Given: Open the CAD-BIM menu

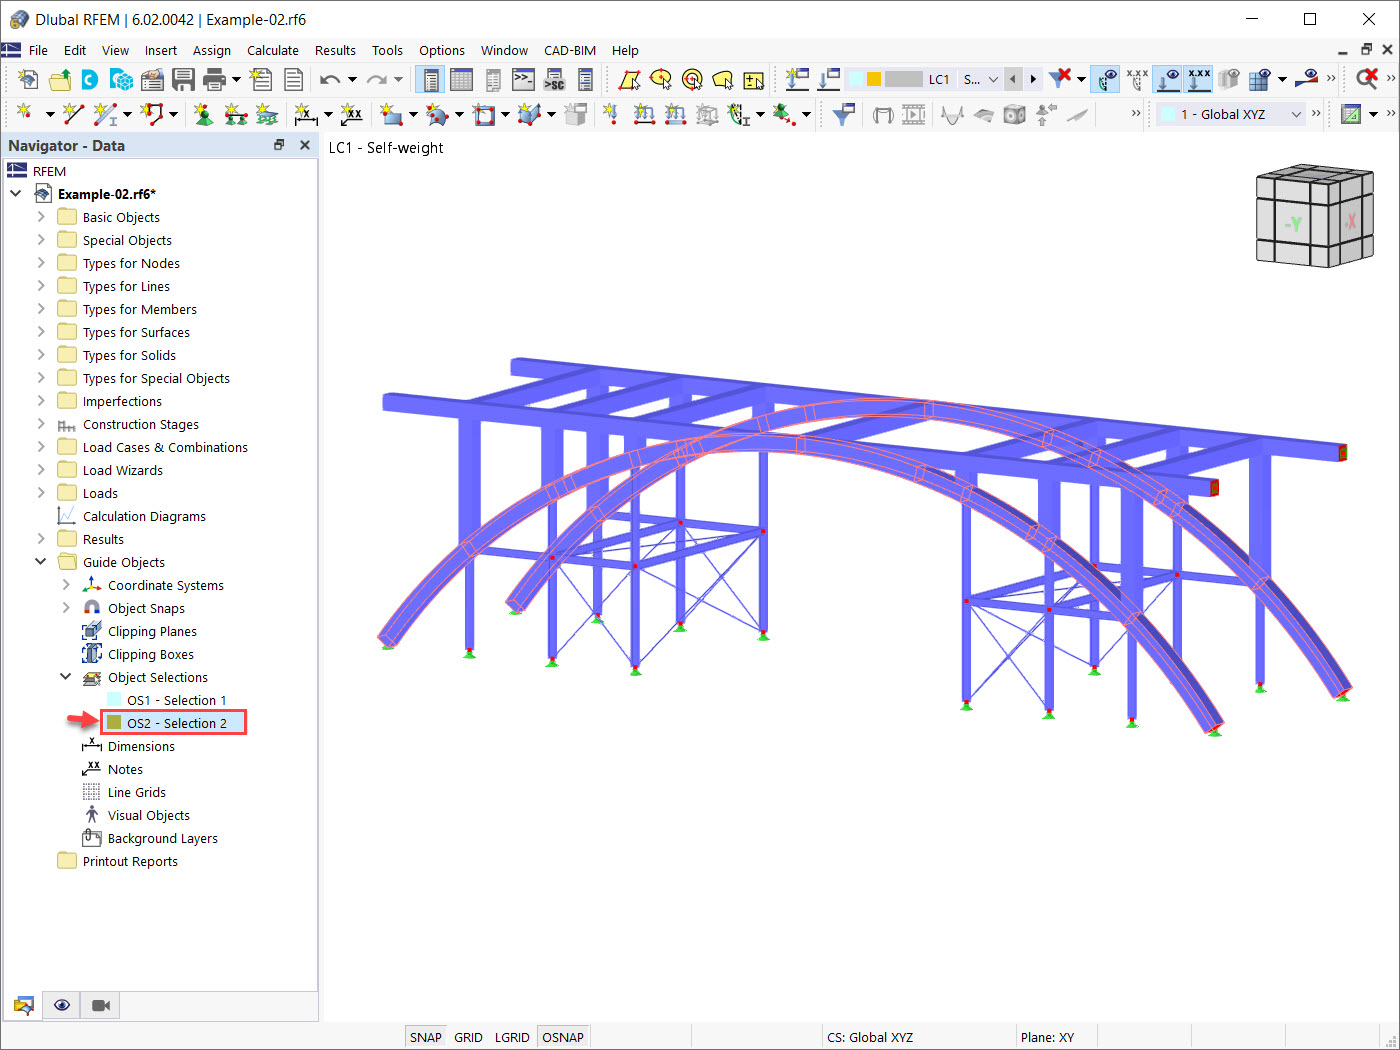Looking at the screenshot, I should pos(570,50).
